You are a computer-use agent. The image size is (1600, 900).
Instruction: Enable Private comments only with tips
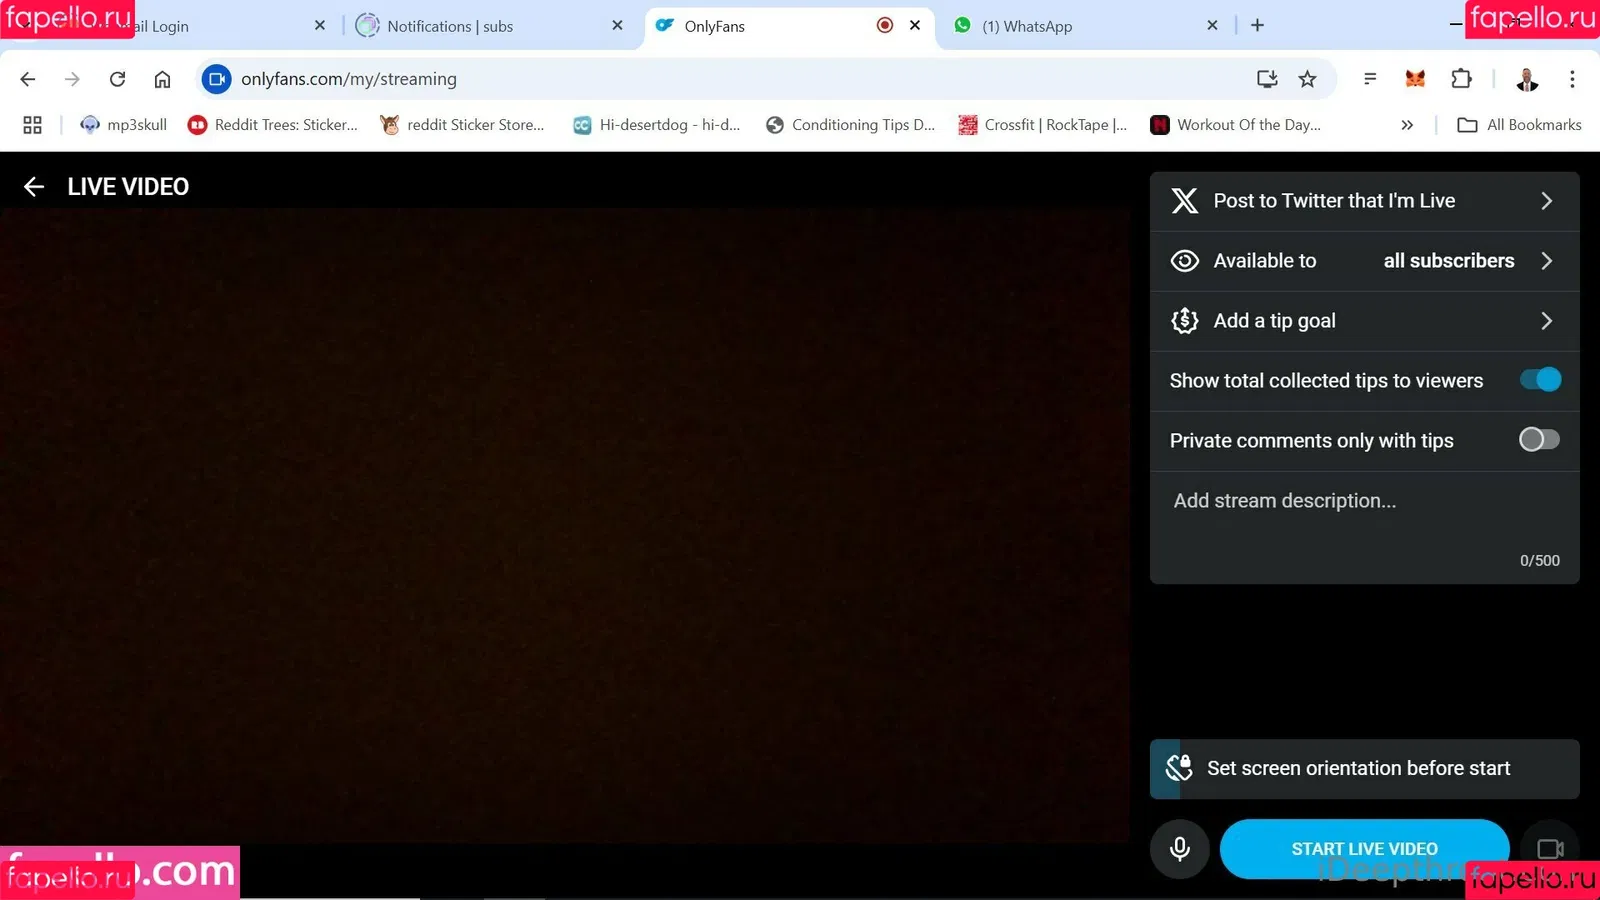pyautogui.click(x=1539, y=440)
